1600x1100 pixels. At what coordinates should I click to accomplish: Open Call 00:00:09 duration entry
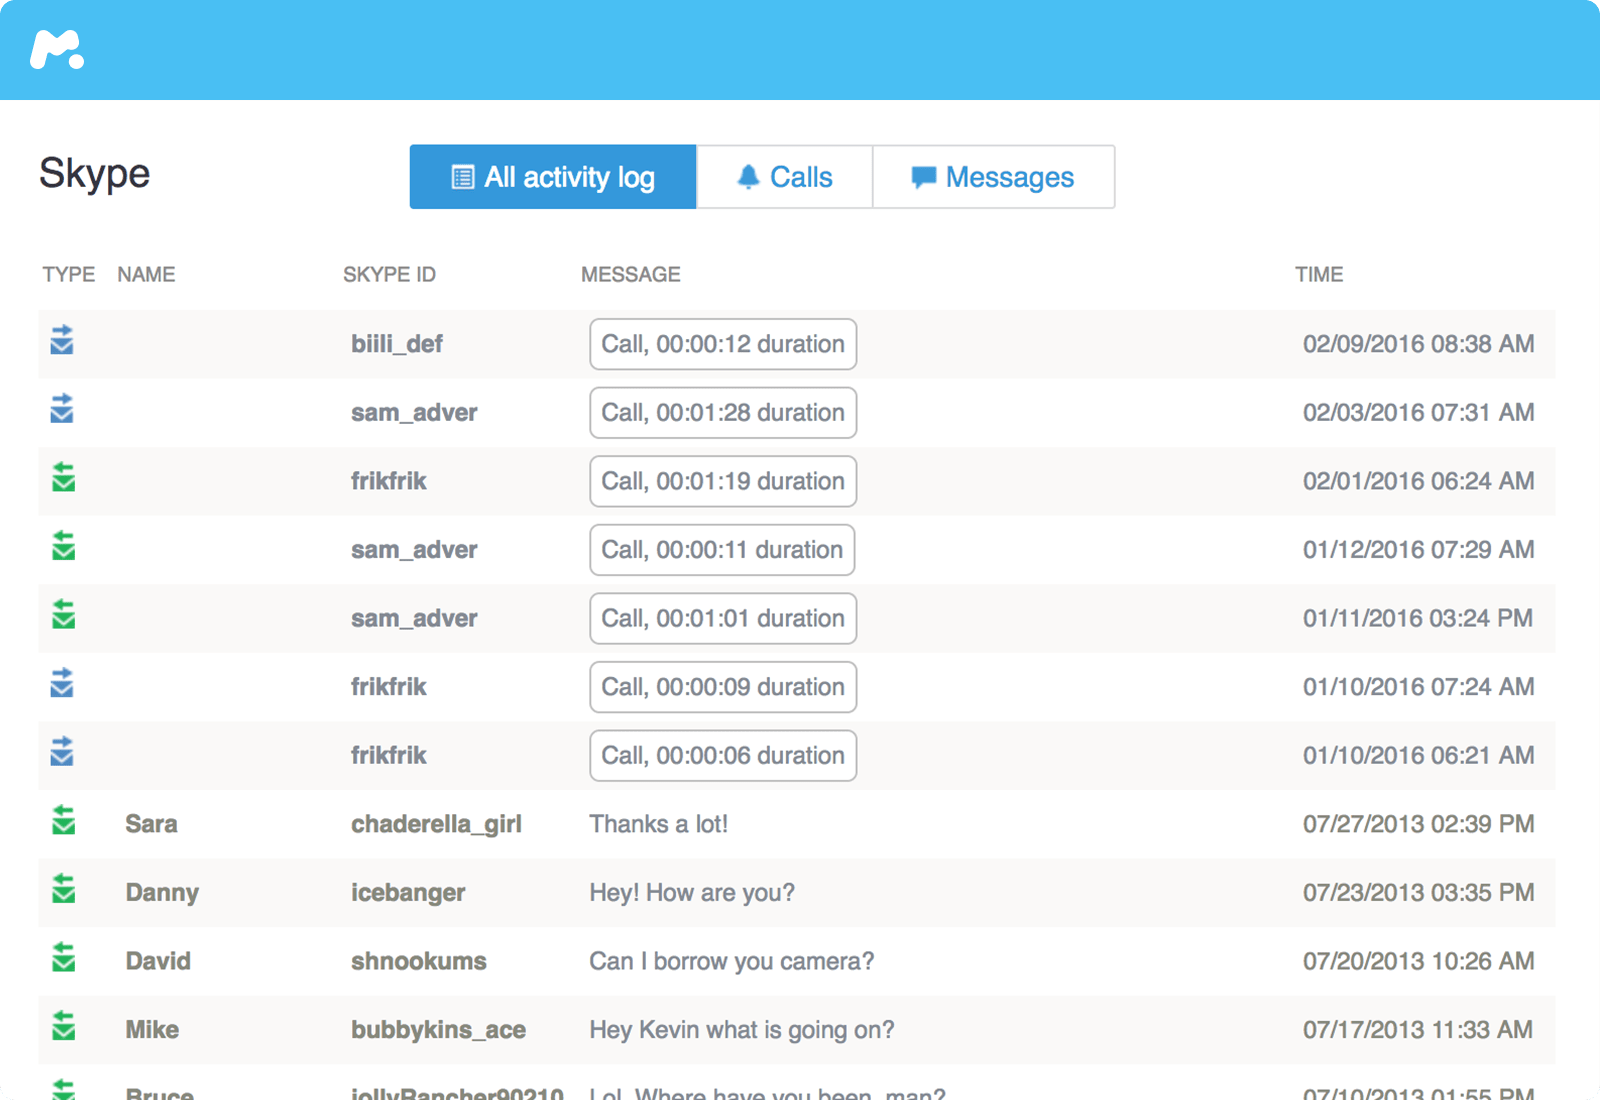coord(723,687)
